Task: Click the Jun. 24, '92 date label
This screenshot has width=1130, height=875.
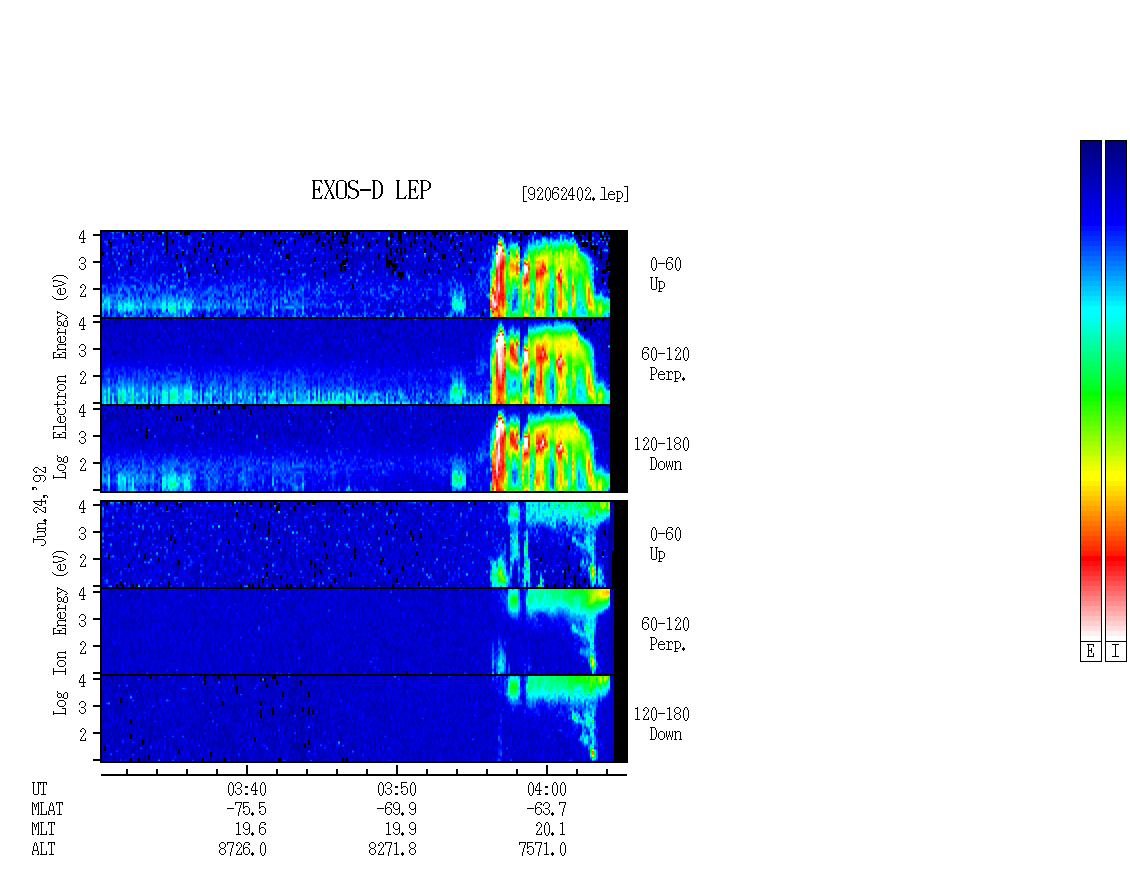Action: point(40,505)
